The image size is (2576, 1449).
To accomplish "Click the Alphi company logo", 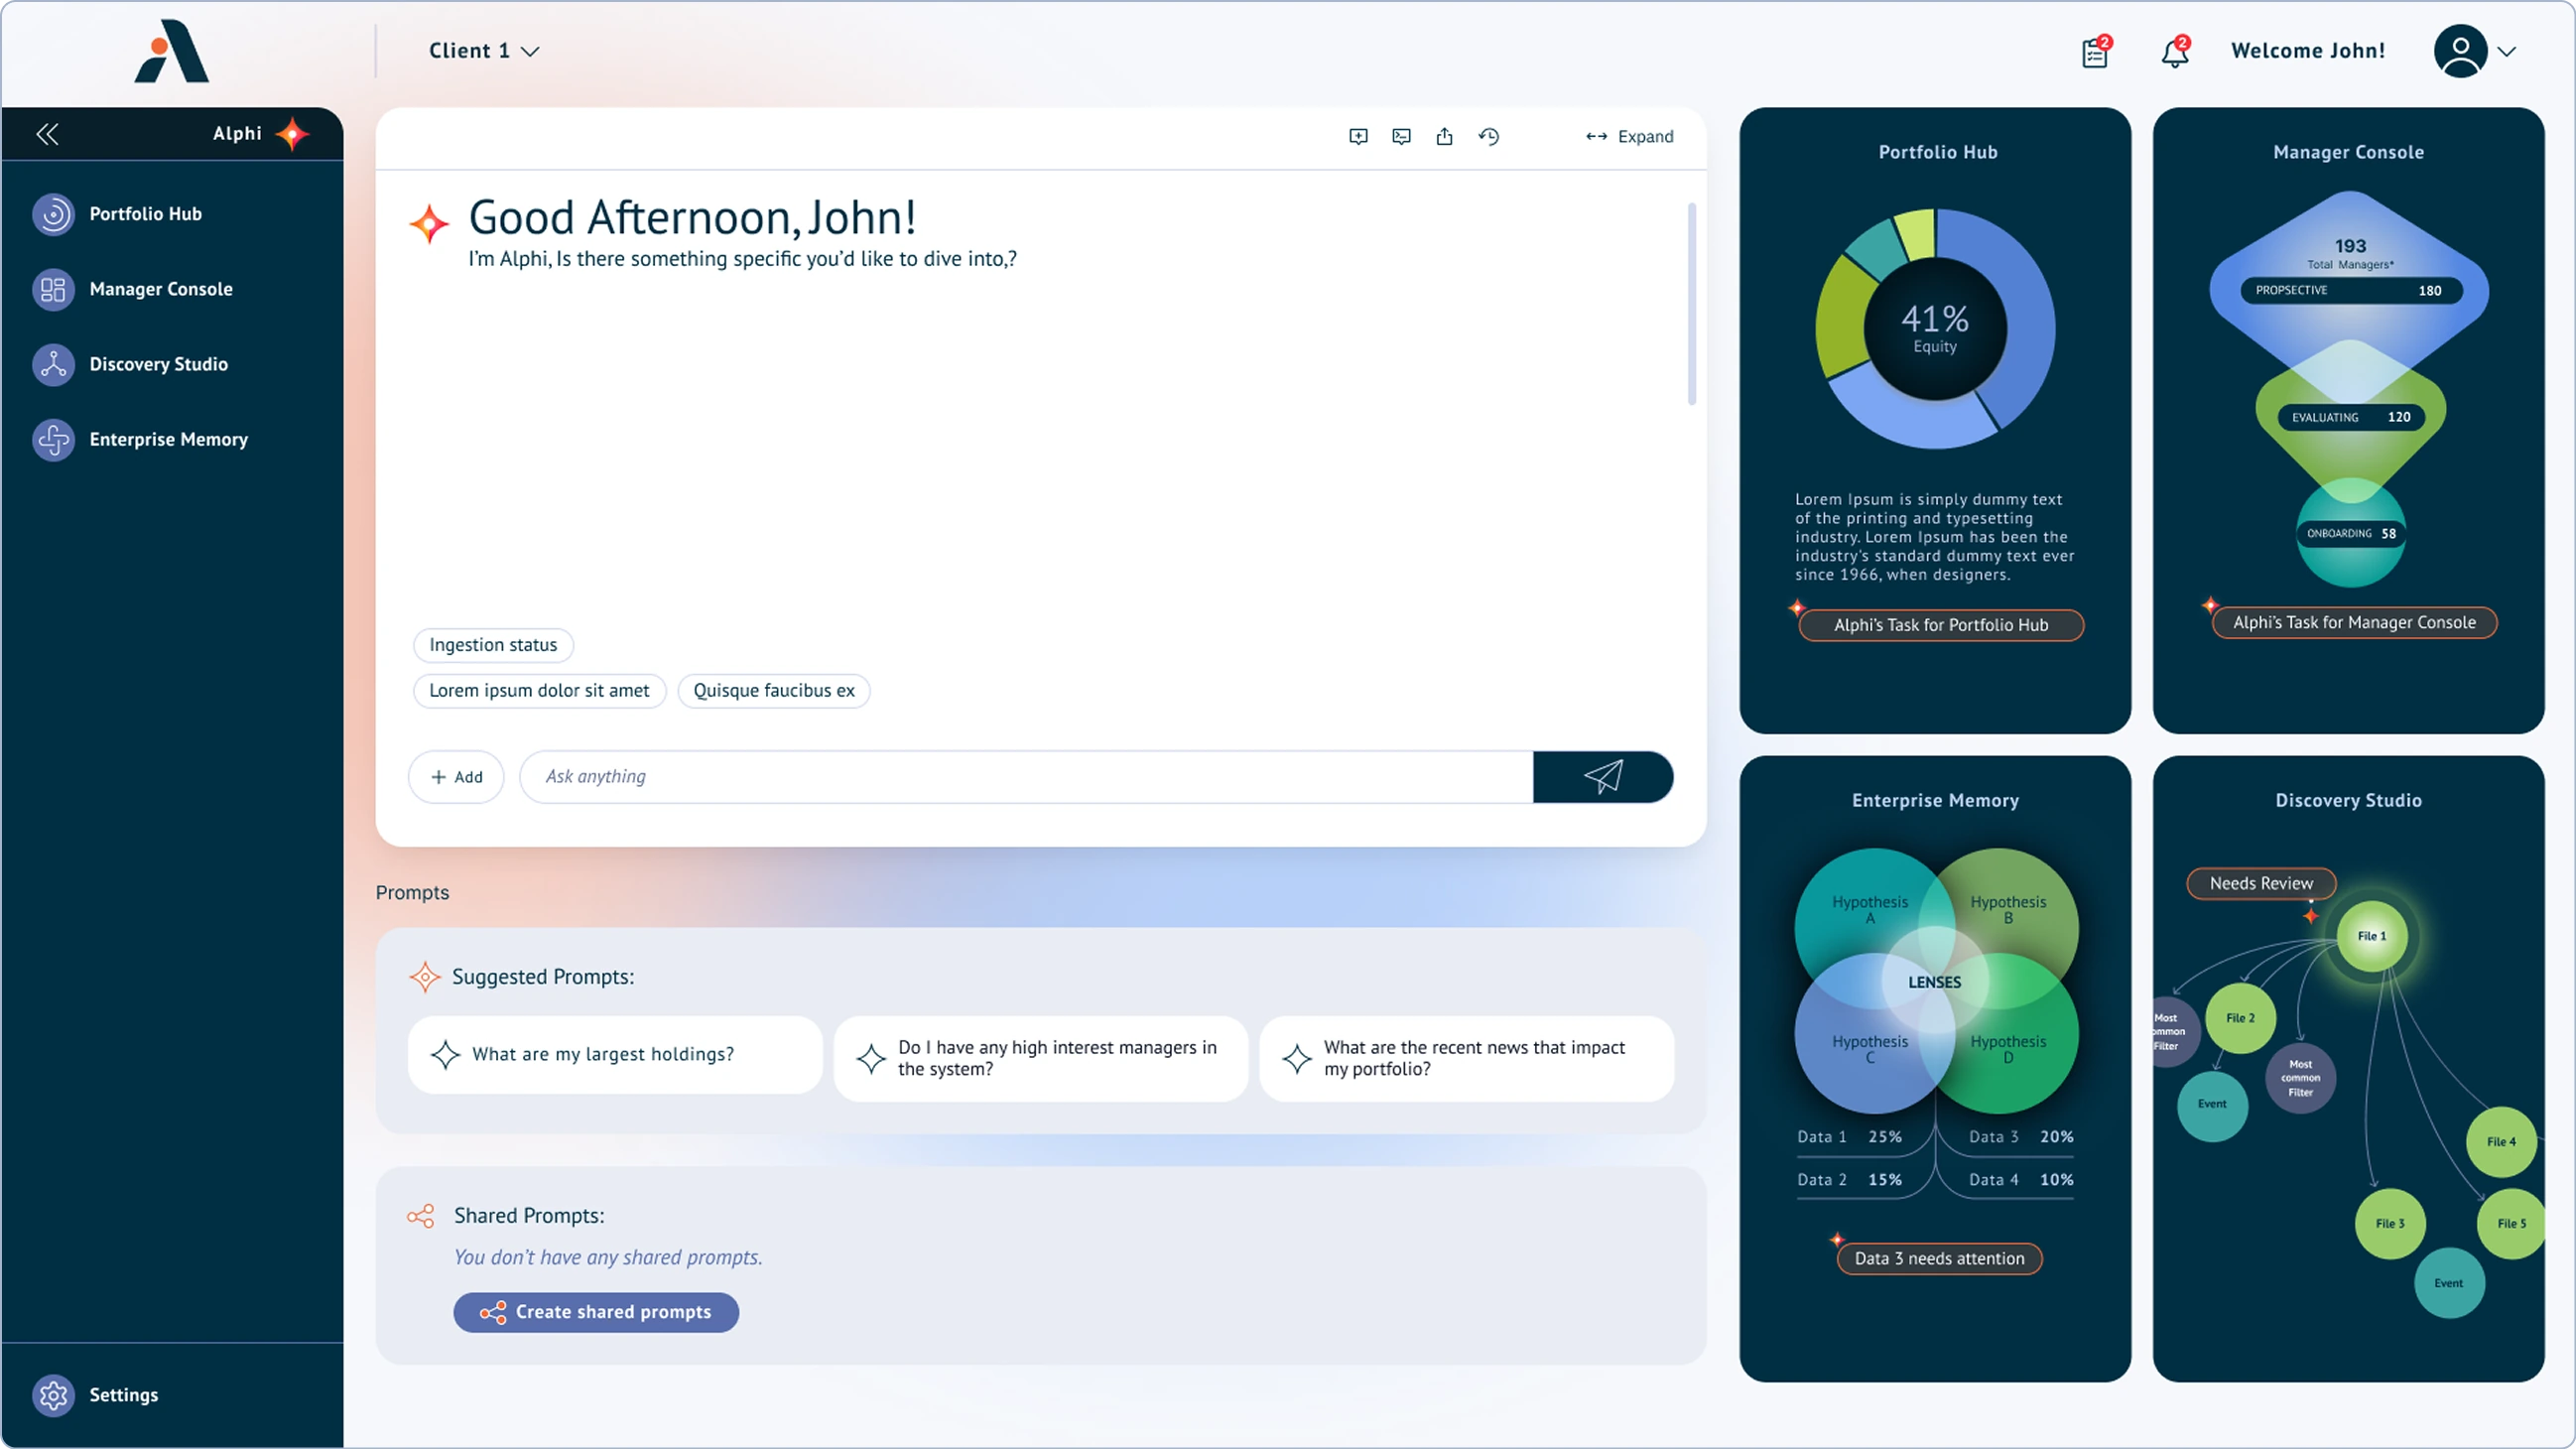I will [x=171, y=50].
